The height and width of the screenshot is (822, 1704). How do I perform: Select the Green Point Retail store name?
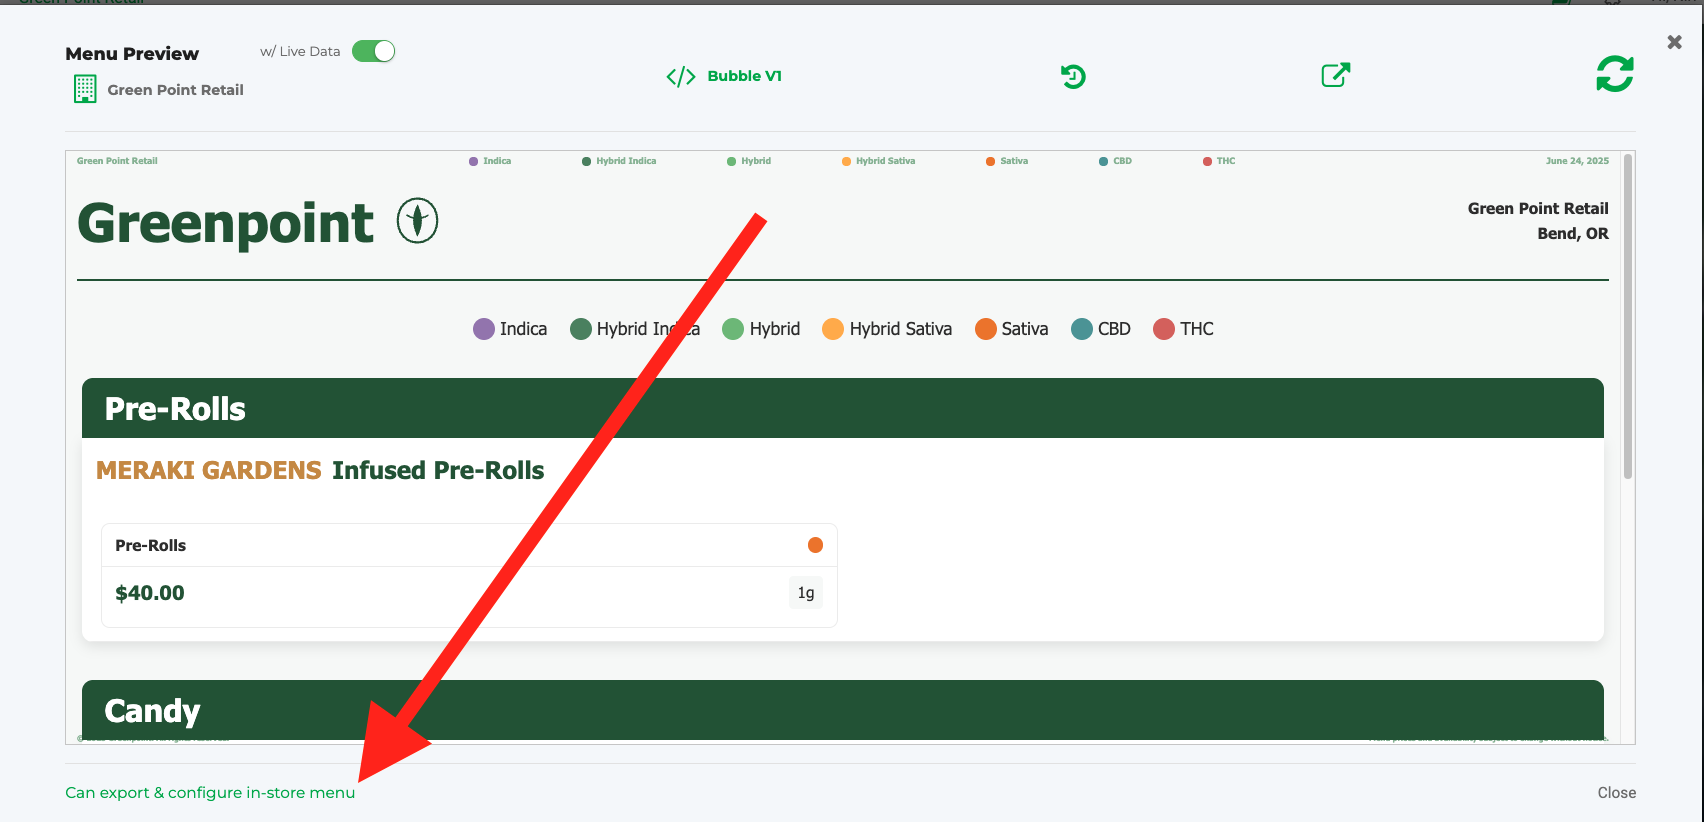[175, 90]
